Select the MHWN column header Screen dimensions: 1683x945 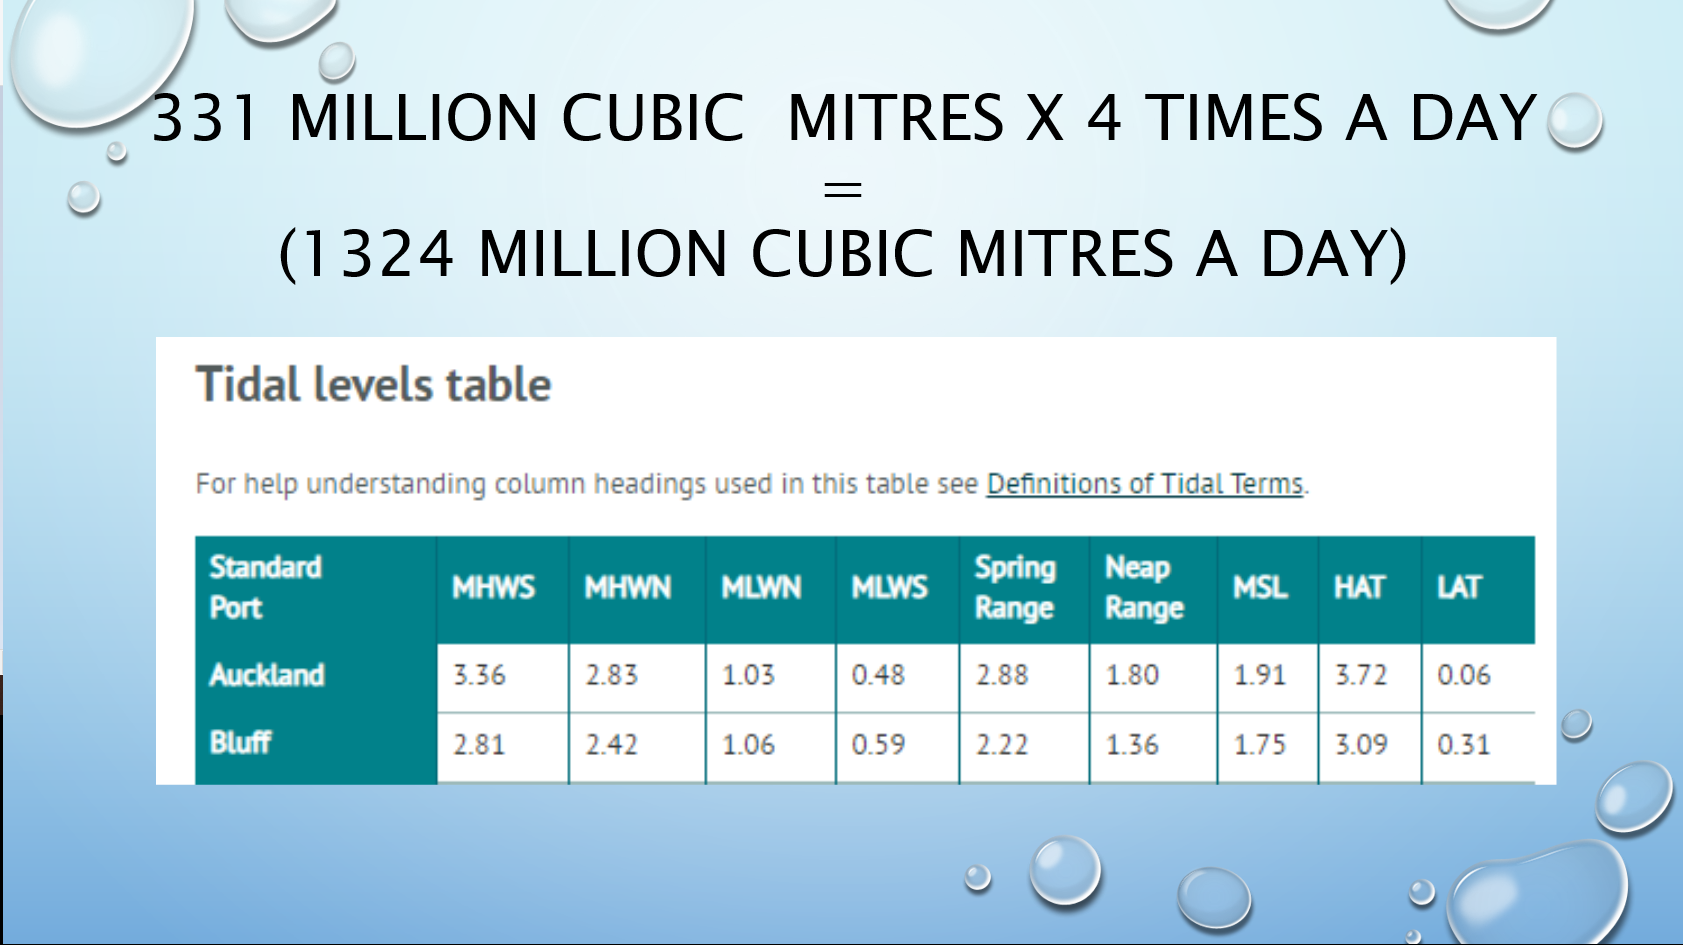click(627, 588)
